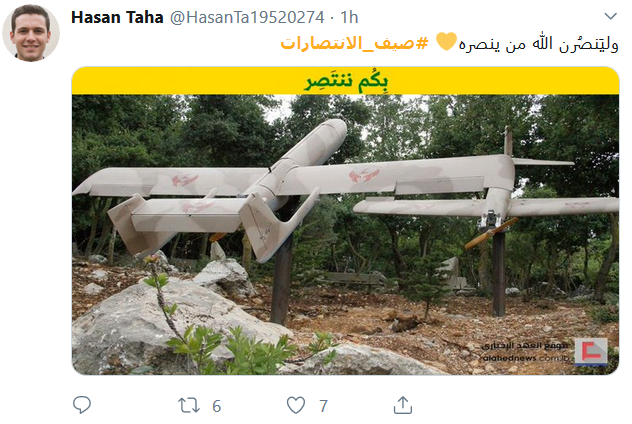Screen dimensions: 632x424
Task: Click the yellow banner reading بكم ننتصر
Action: [x=345, y=81]
